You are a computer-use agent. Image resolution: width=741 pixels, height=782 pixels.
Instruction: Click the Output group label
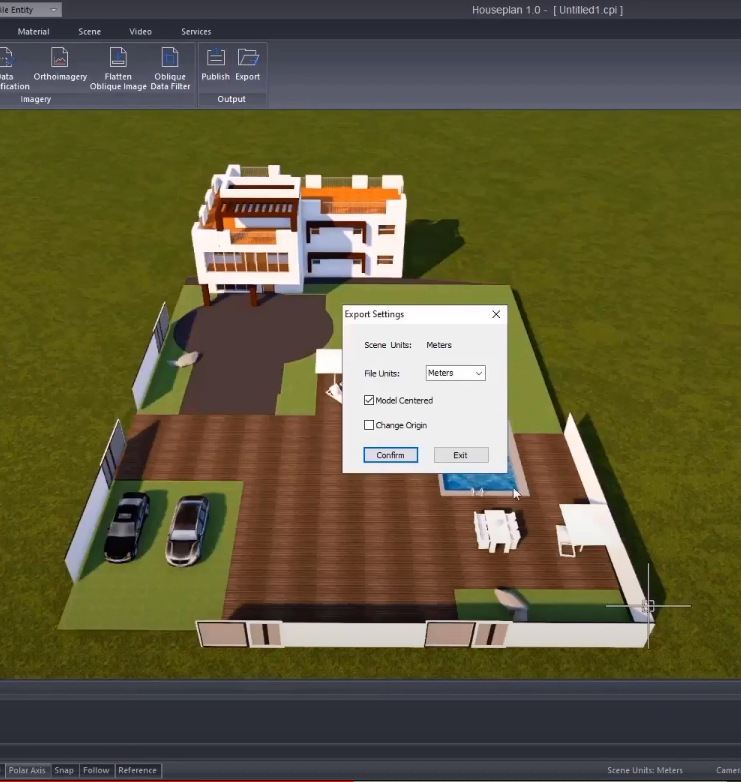231,99
